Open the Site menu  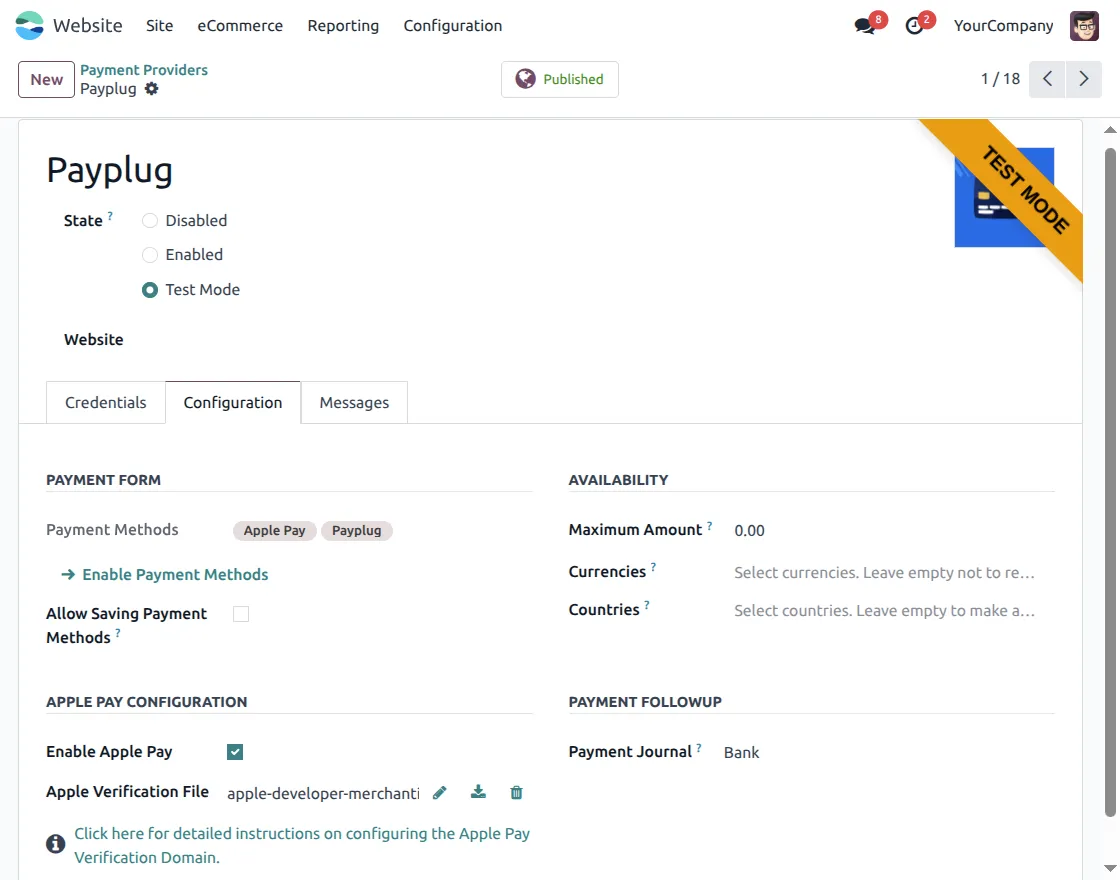pos(159,26)
